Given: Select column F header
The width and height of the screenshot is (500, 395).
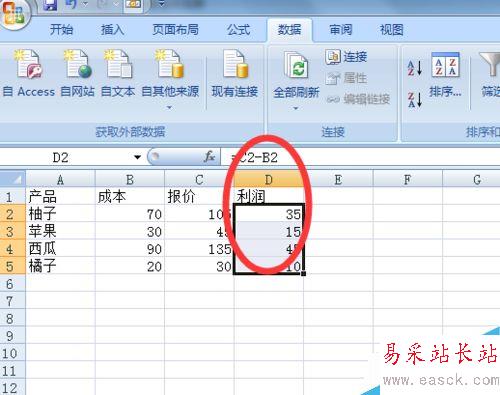Looking at the screenshot, I should [x=408, y=180].
